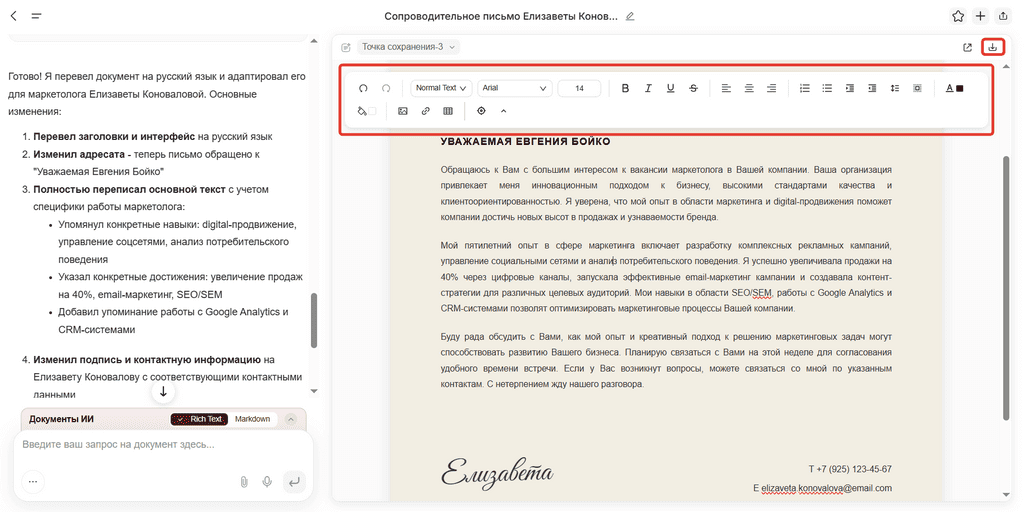1024x512 pixels.
Task: Open text color picker
Action: coord(954,88)
